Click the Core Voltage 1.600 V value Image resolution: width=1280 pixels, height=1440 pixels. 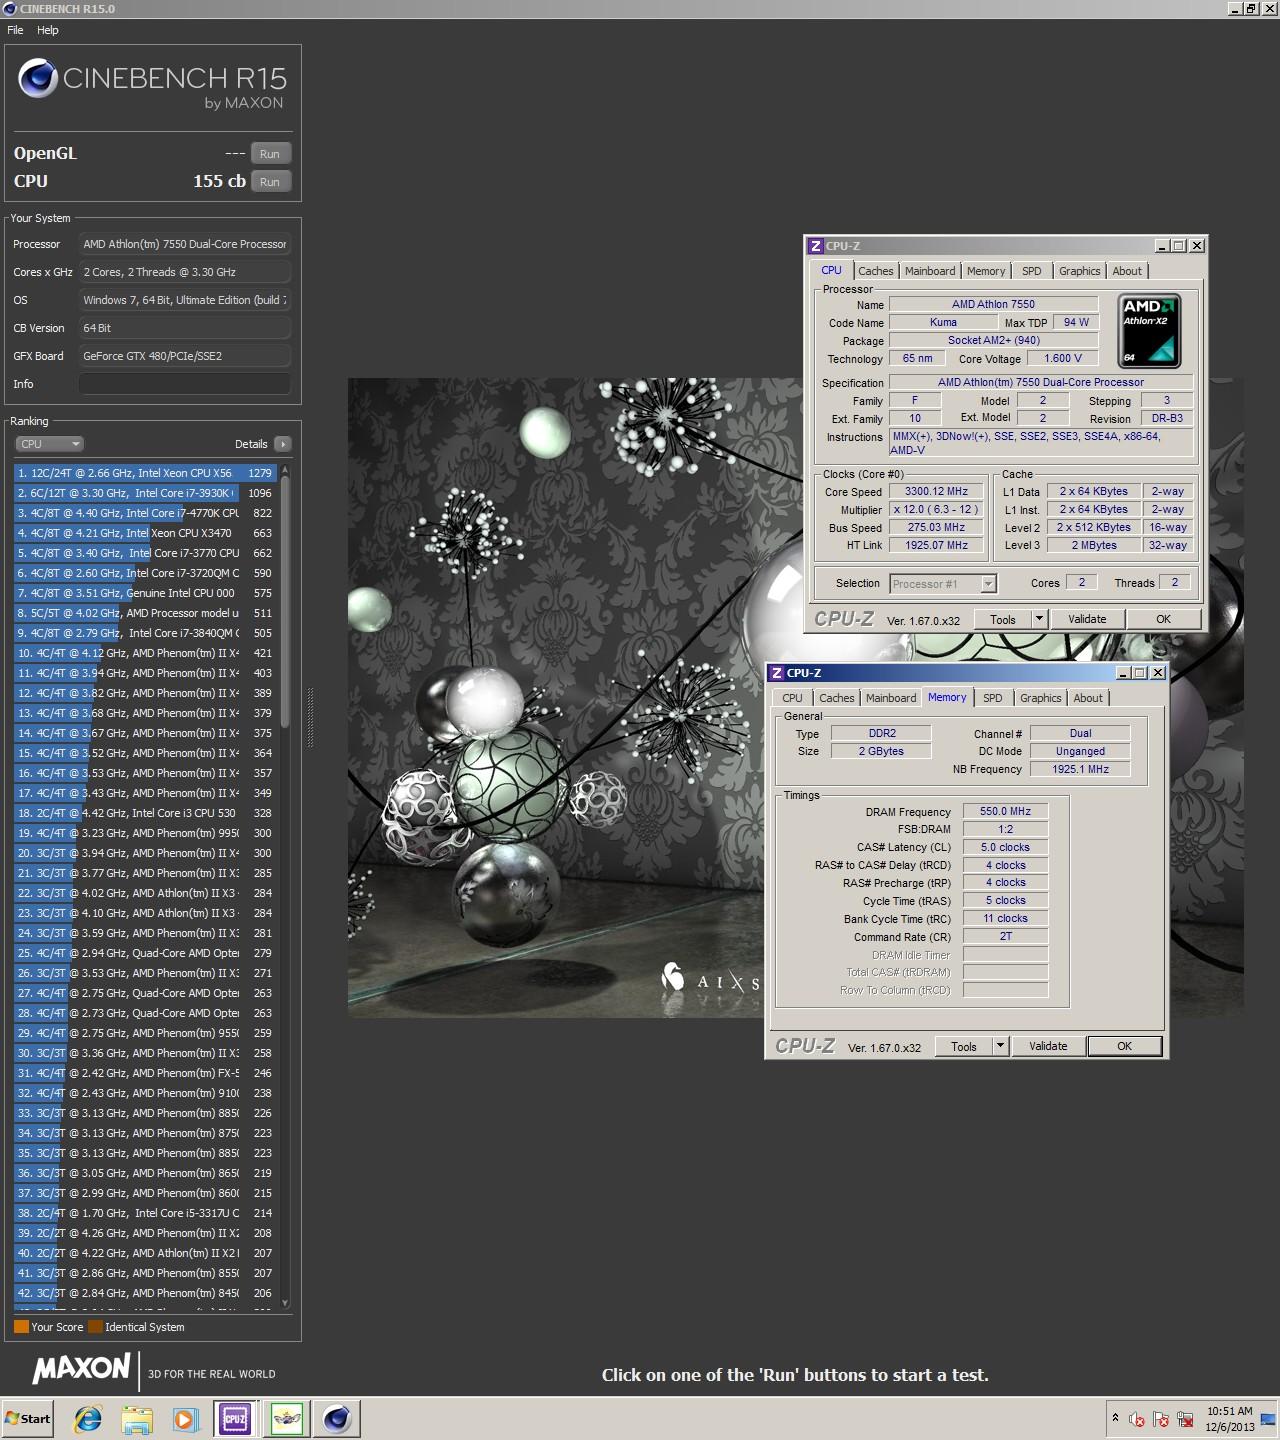(1063, 359)
